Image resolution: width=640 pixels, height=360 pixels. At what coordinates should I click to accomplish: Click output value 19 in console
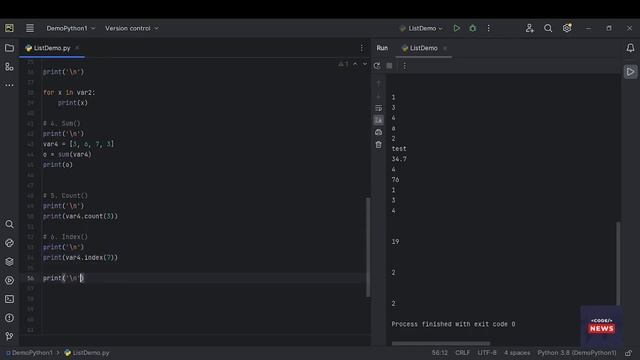point(396,242)
